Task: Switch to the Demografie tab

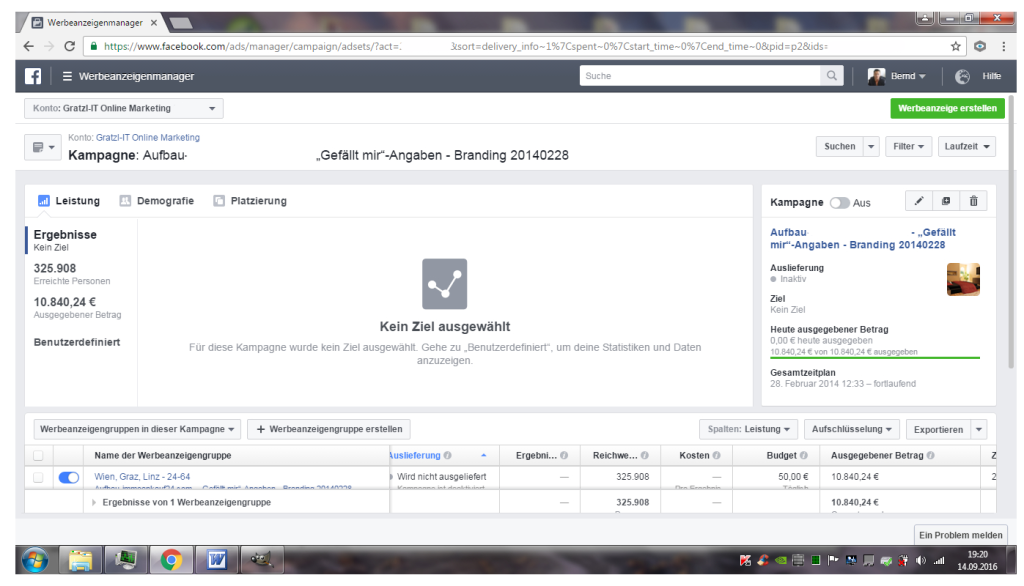Action: pyautogui.click(x=157, y=201)
